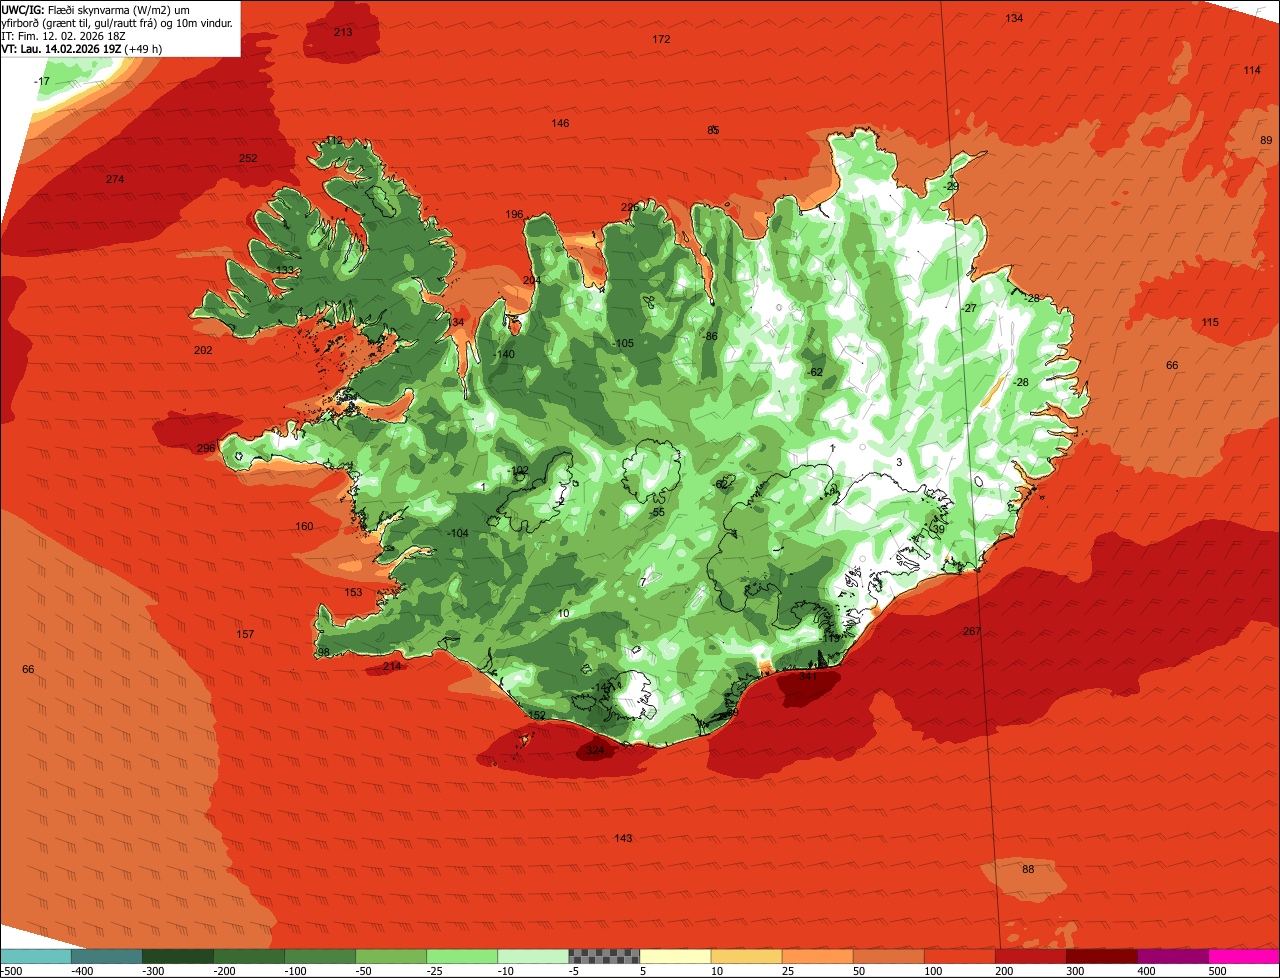Click the value -17 near top-left
Screen dimensions: 1280x978
click(41, 81)
